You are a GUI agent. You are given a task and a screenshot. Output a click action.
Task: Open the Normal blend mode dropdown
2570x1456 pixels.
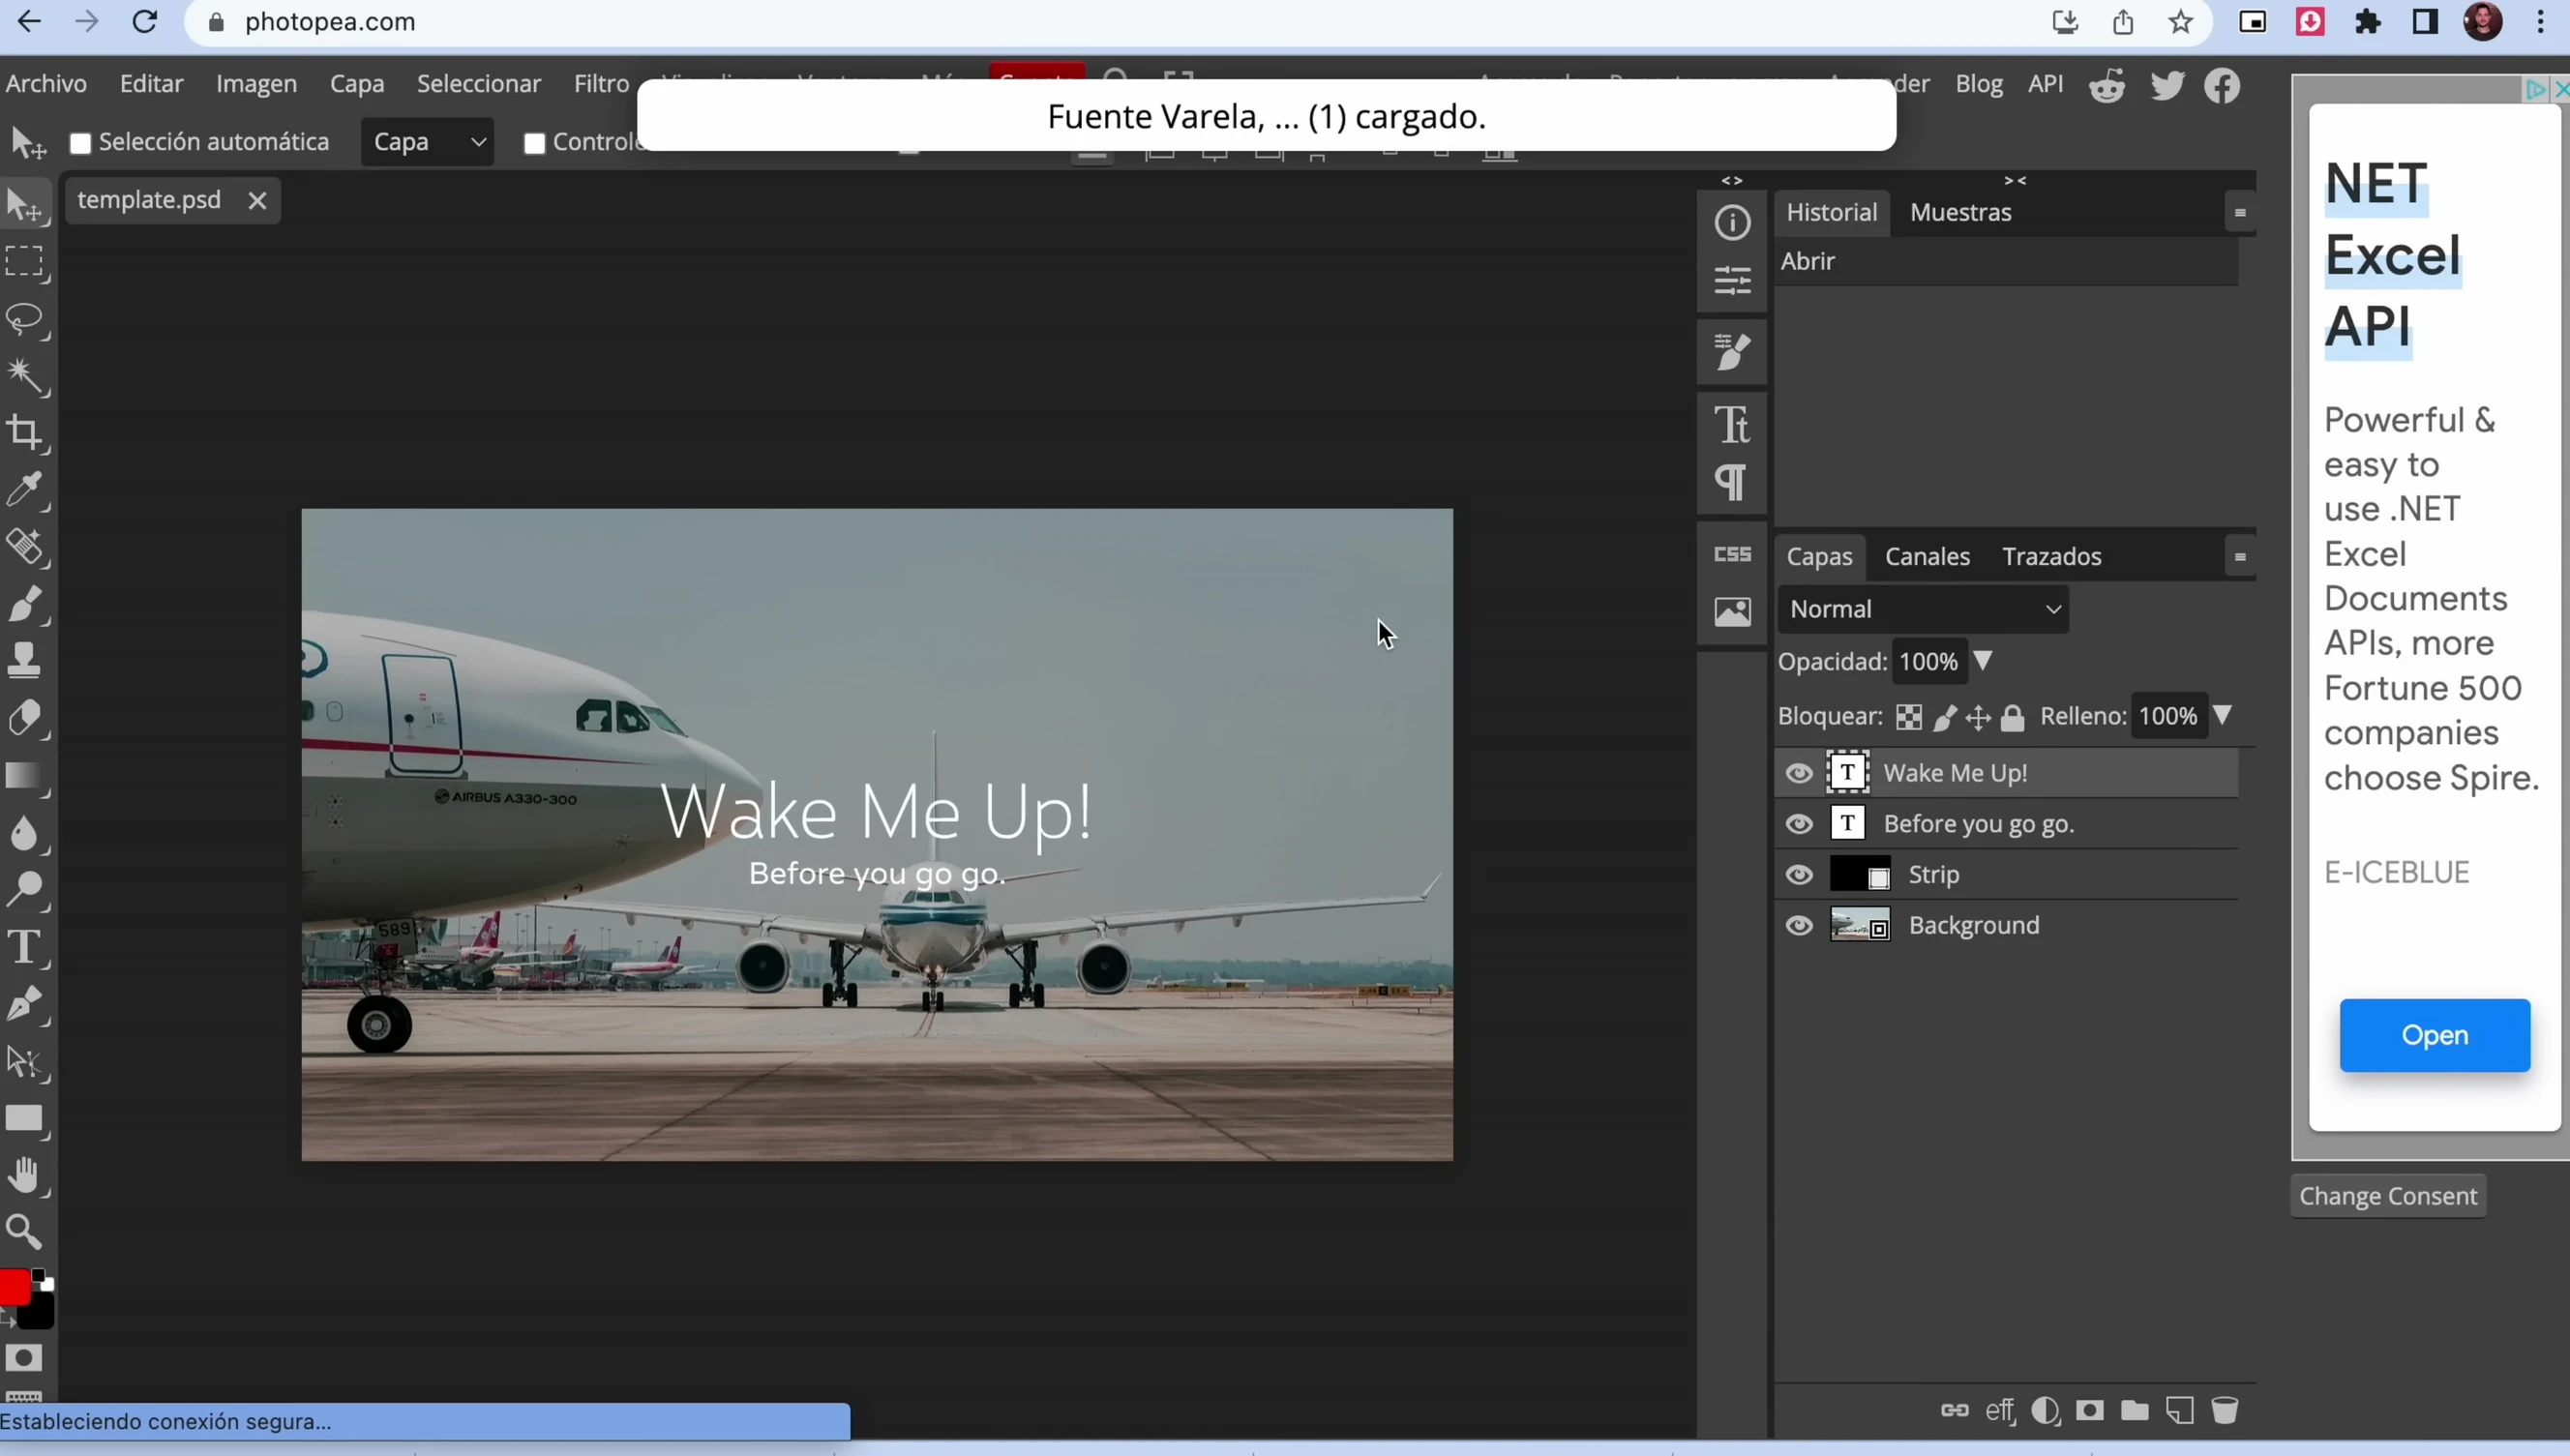point(1923,609)
